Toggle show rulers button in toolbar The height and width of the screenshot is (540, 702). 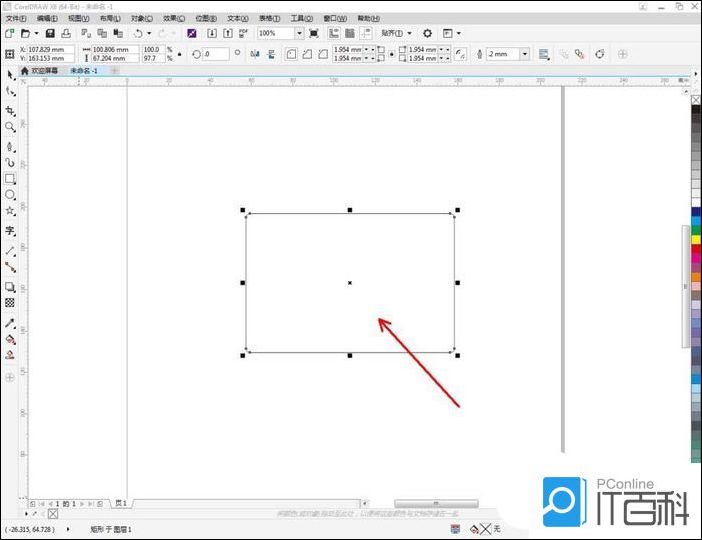coord(334,33)
